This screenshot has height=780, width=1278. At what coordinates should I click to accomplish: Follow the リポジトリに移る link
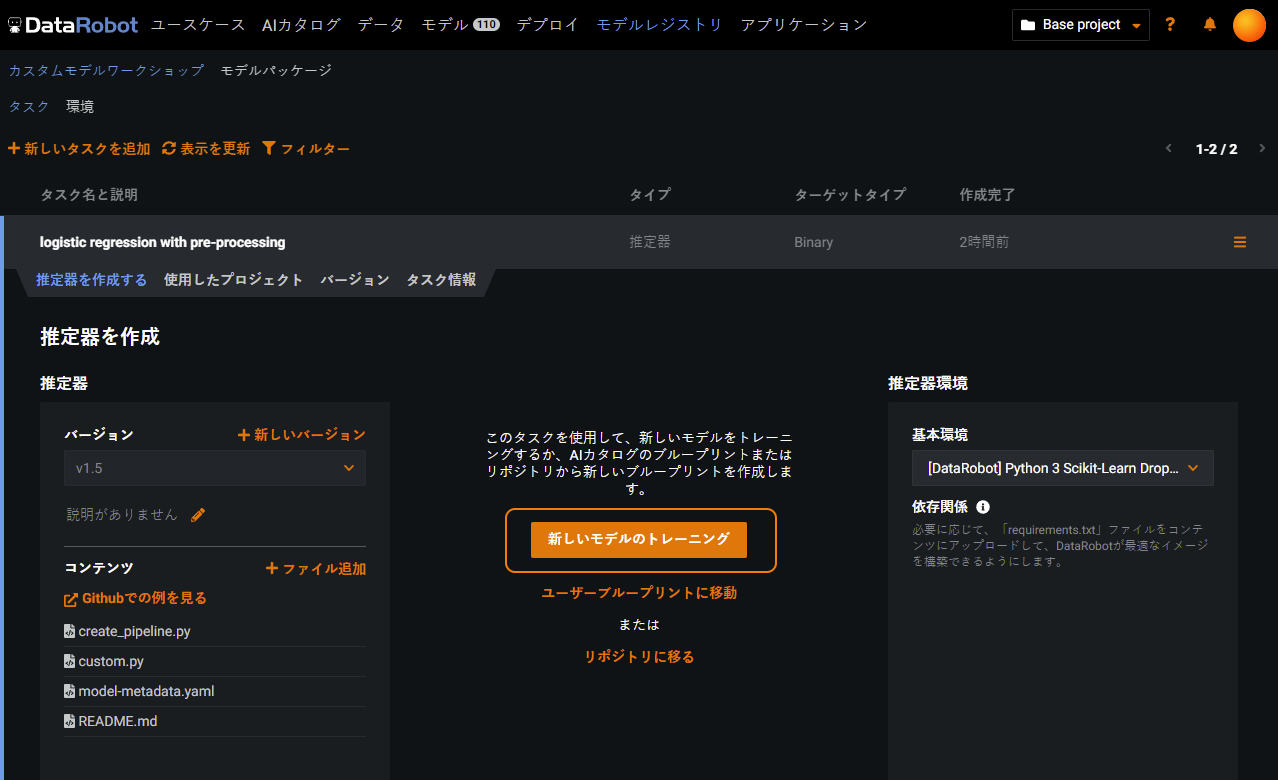pos(639,657)
